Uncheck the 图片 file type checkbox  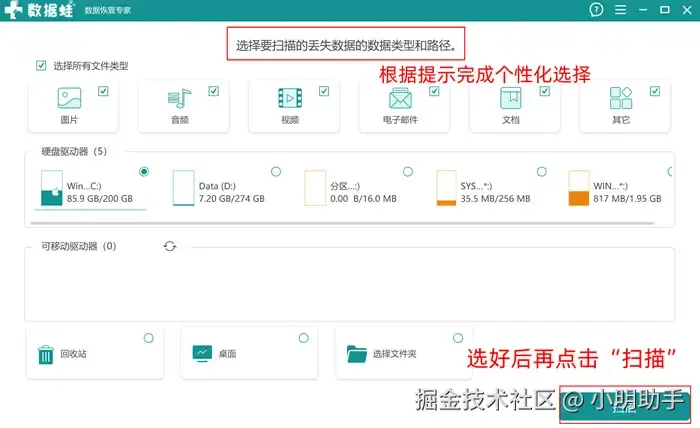(x=103, y=91)
